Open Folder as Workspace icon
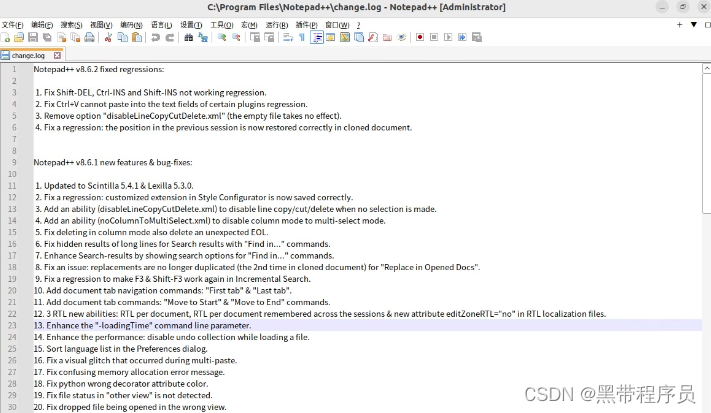 coord(387,38)
